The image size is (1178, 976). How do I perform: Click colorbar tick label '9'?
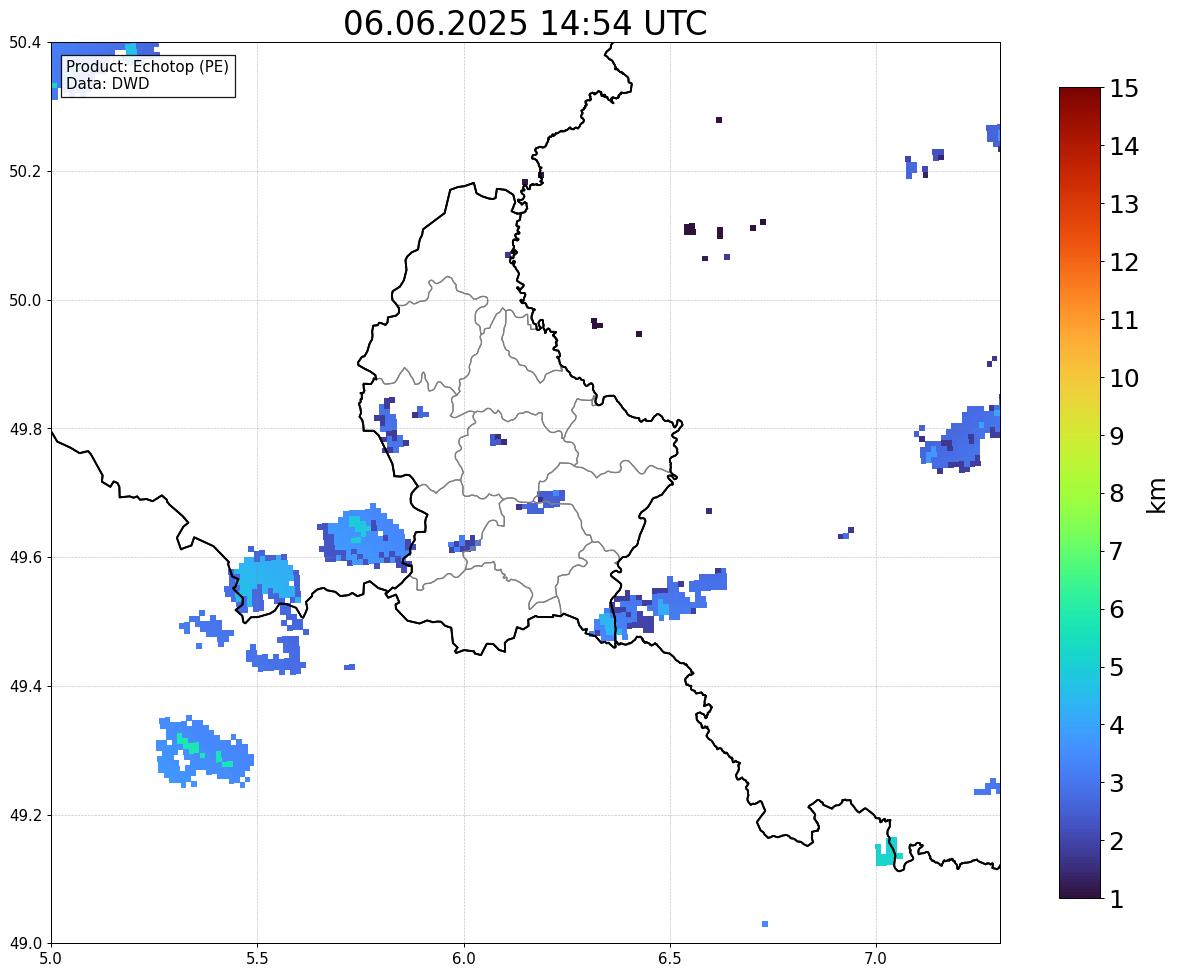coord(1116,436)
